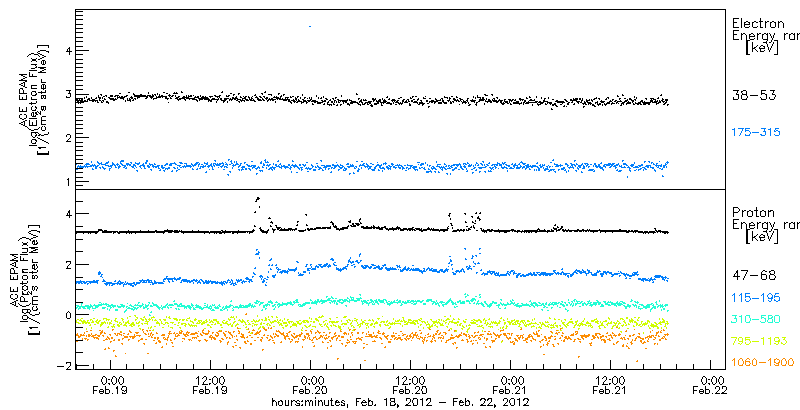Click the 38-53 electron energy legend label
The image size is (800, 410).
pos(754,95)
